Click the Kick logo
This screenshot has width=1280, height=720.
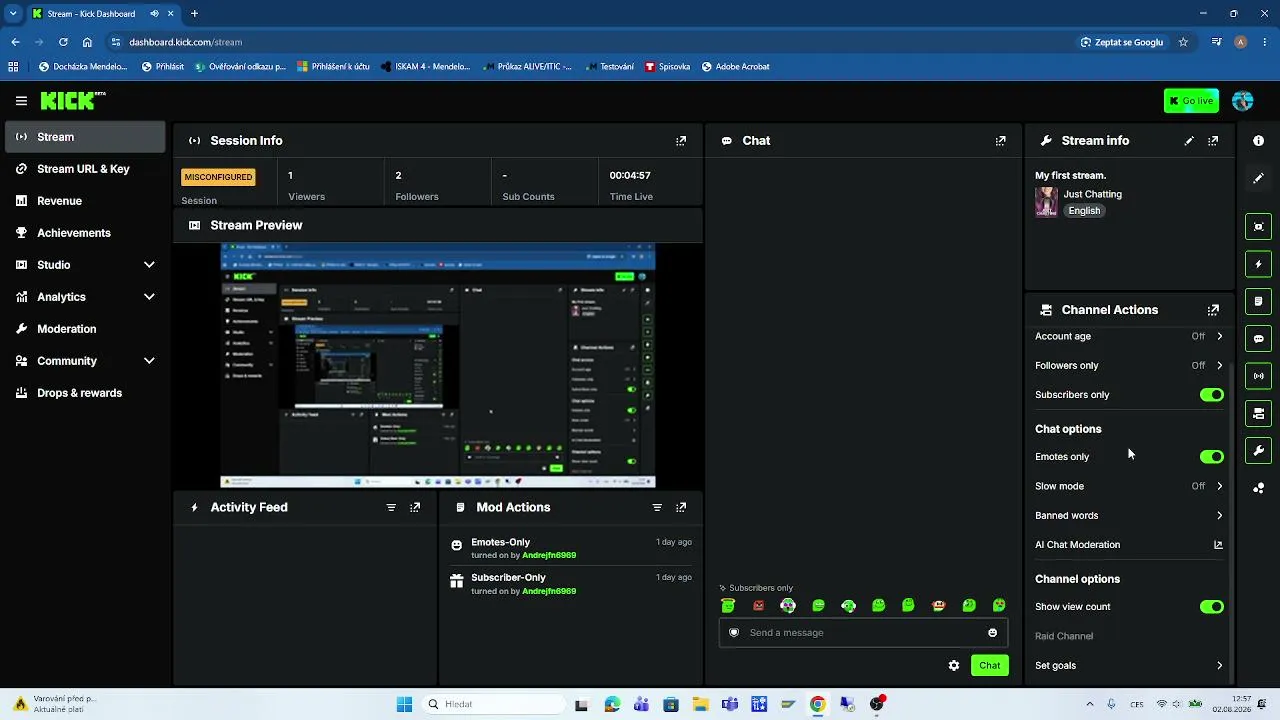(x=73, y=100)
